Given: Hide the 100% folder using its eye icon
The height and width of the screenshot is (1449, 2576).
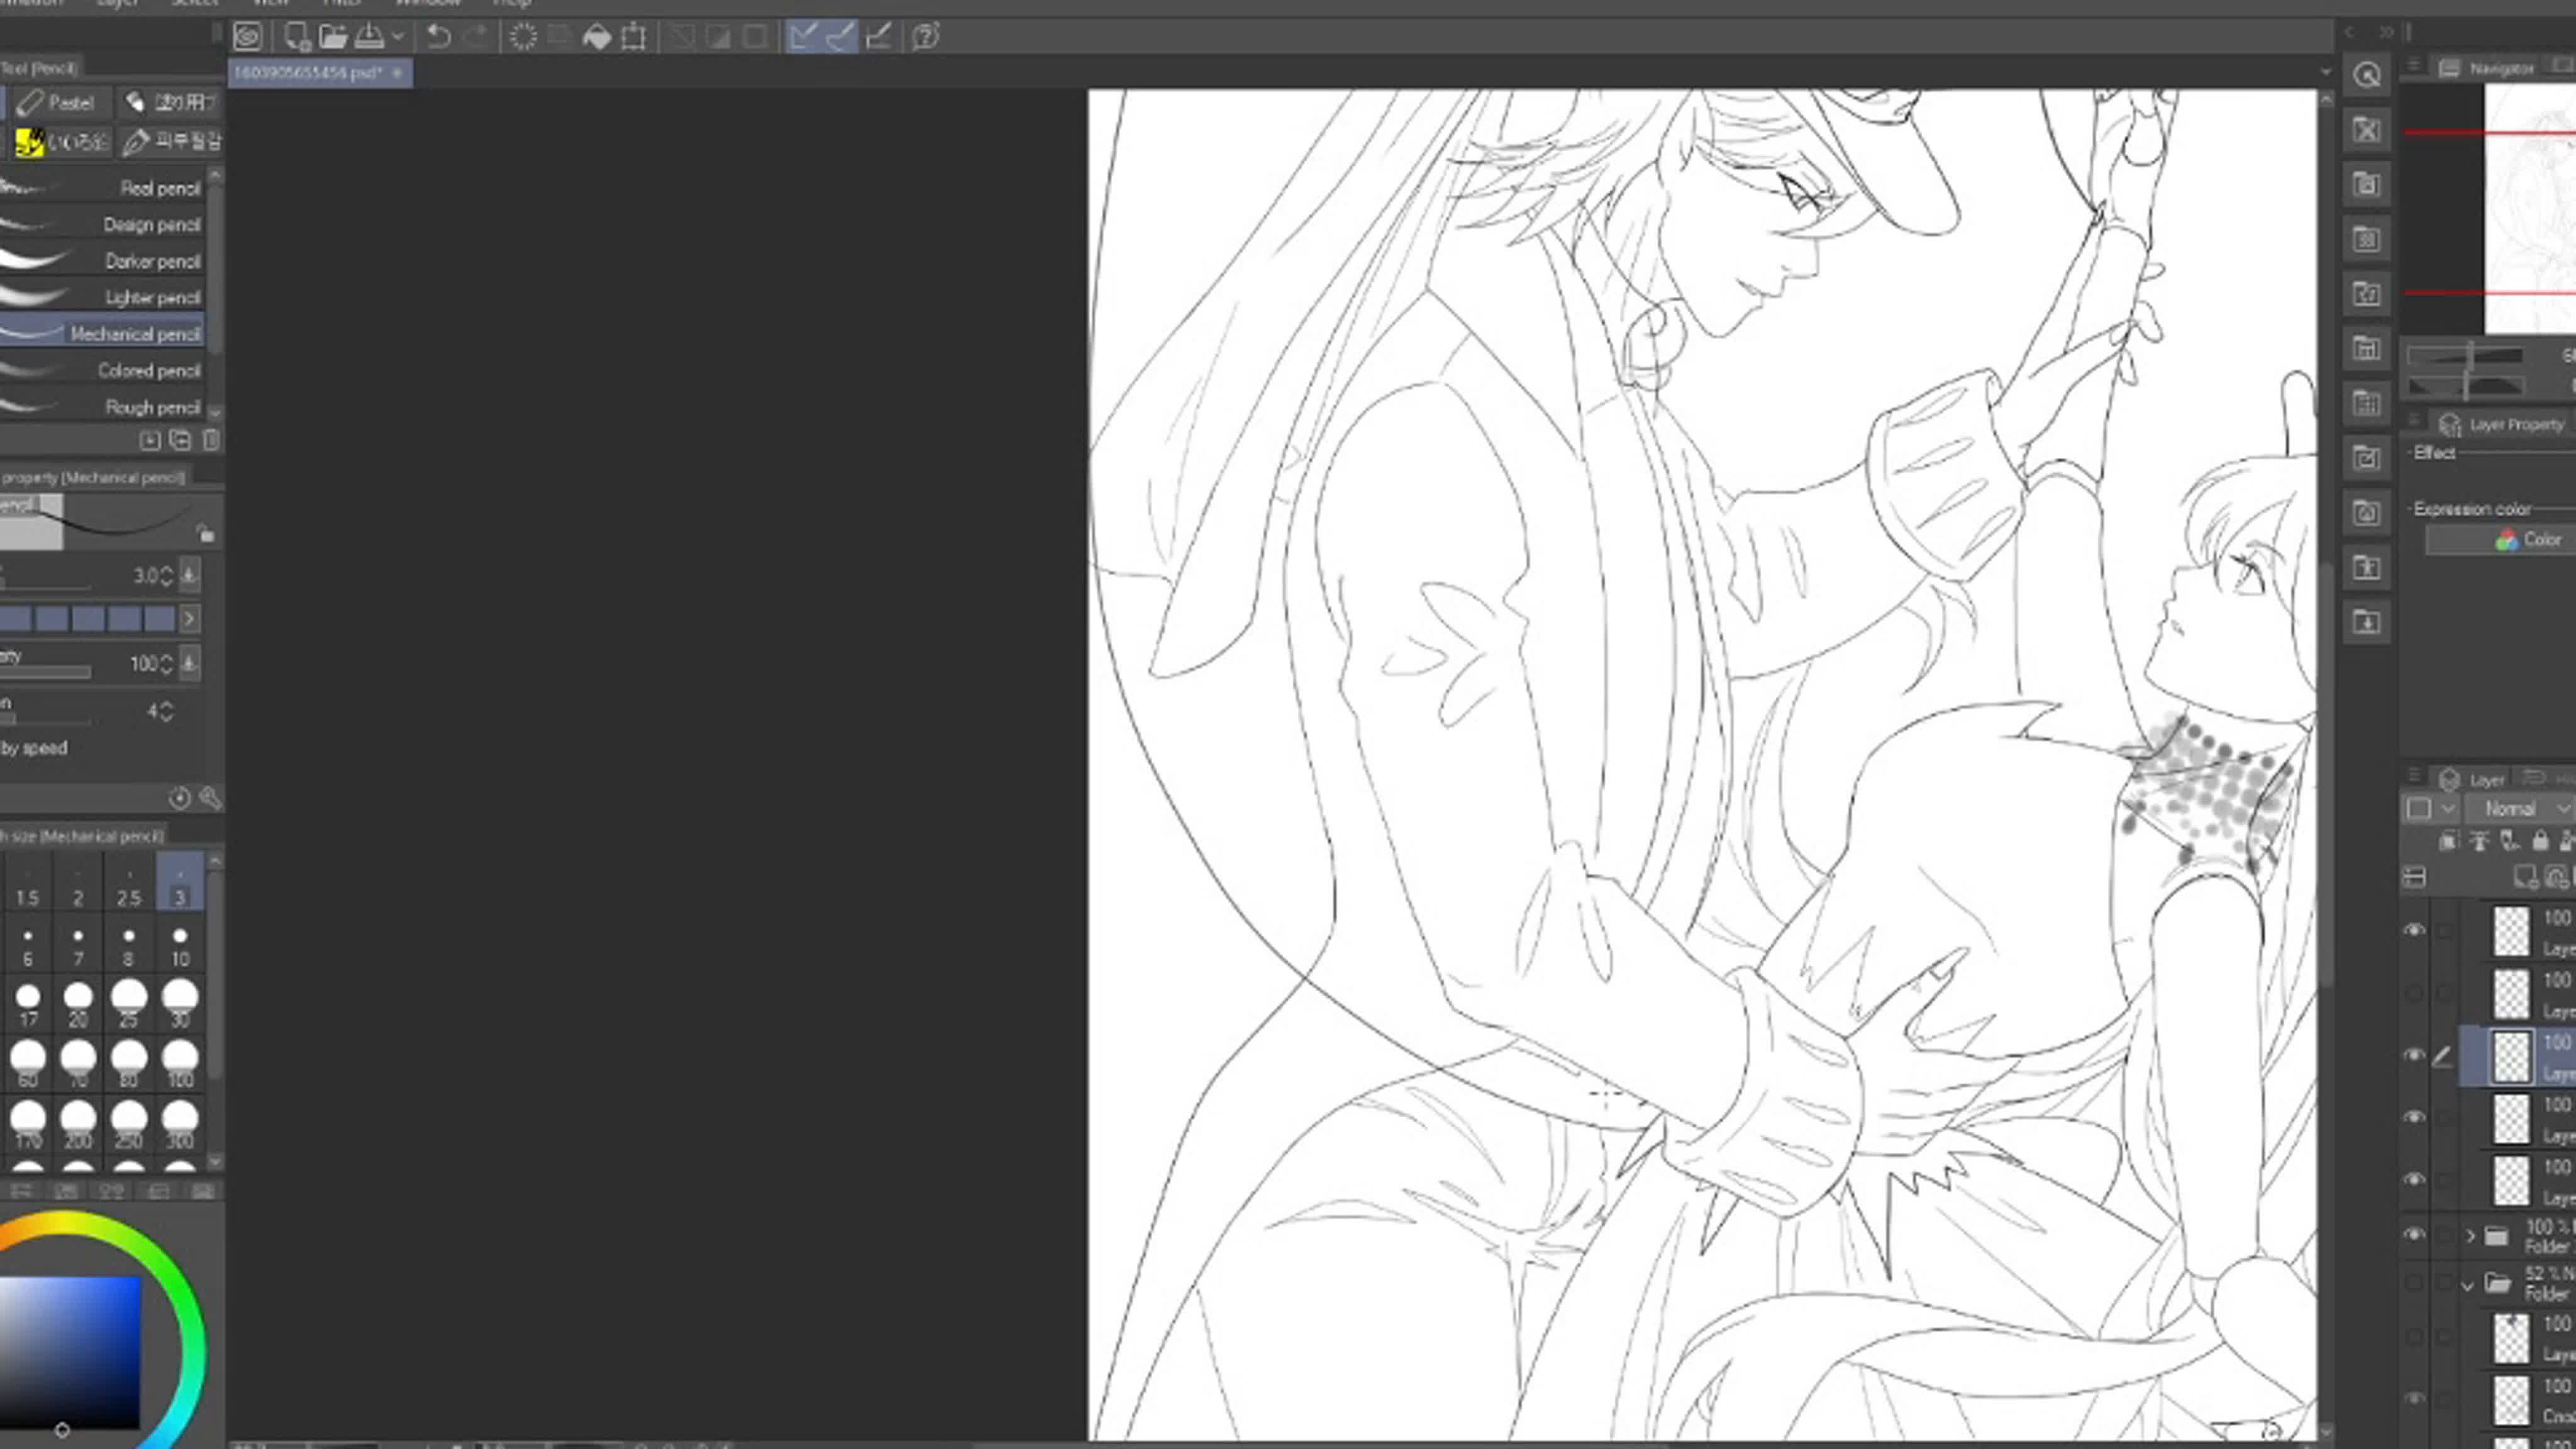Looking at the screenshot, I should (x=2414, y=1236).
